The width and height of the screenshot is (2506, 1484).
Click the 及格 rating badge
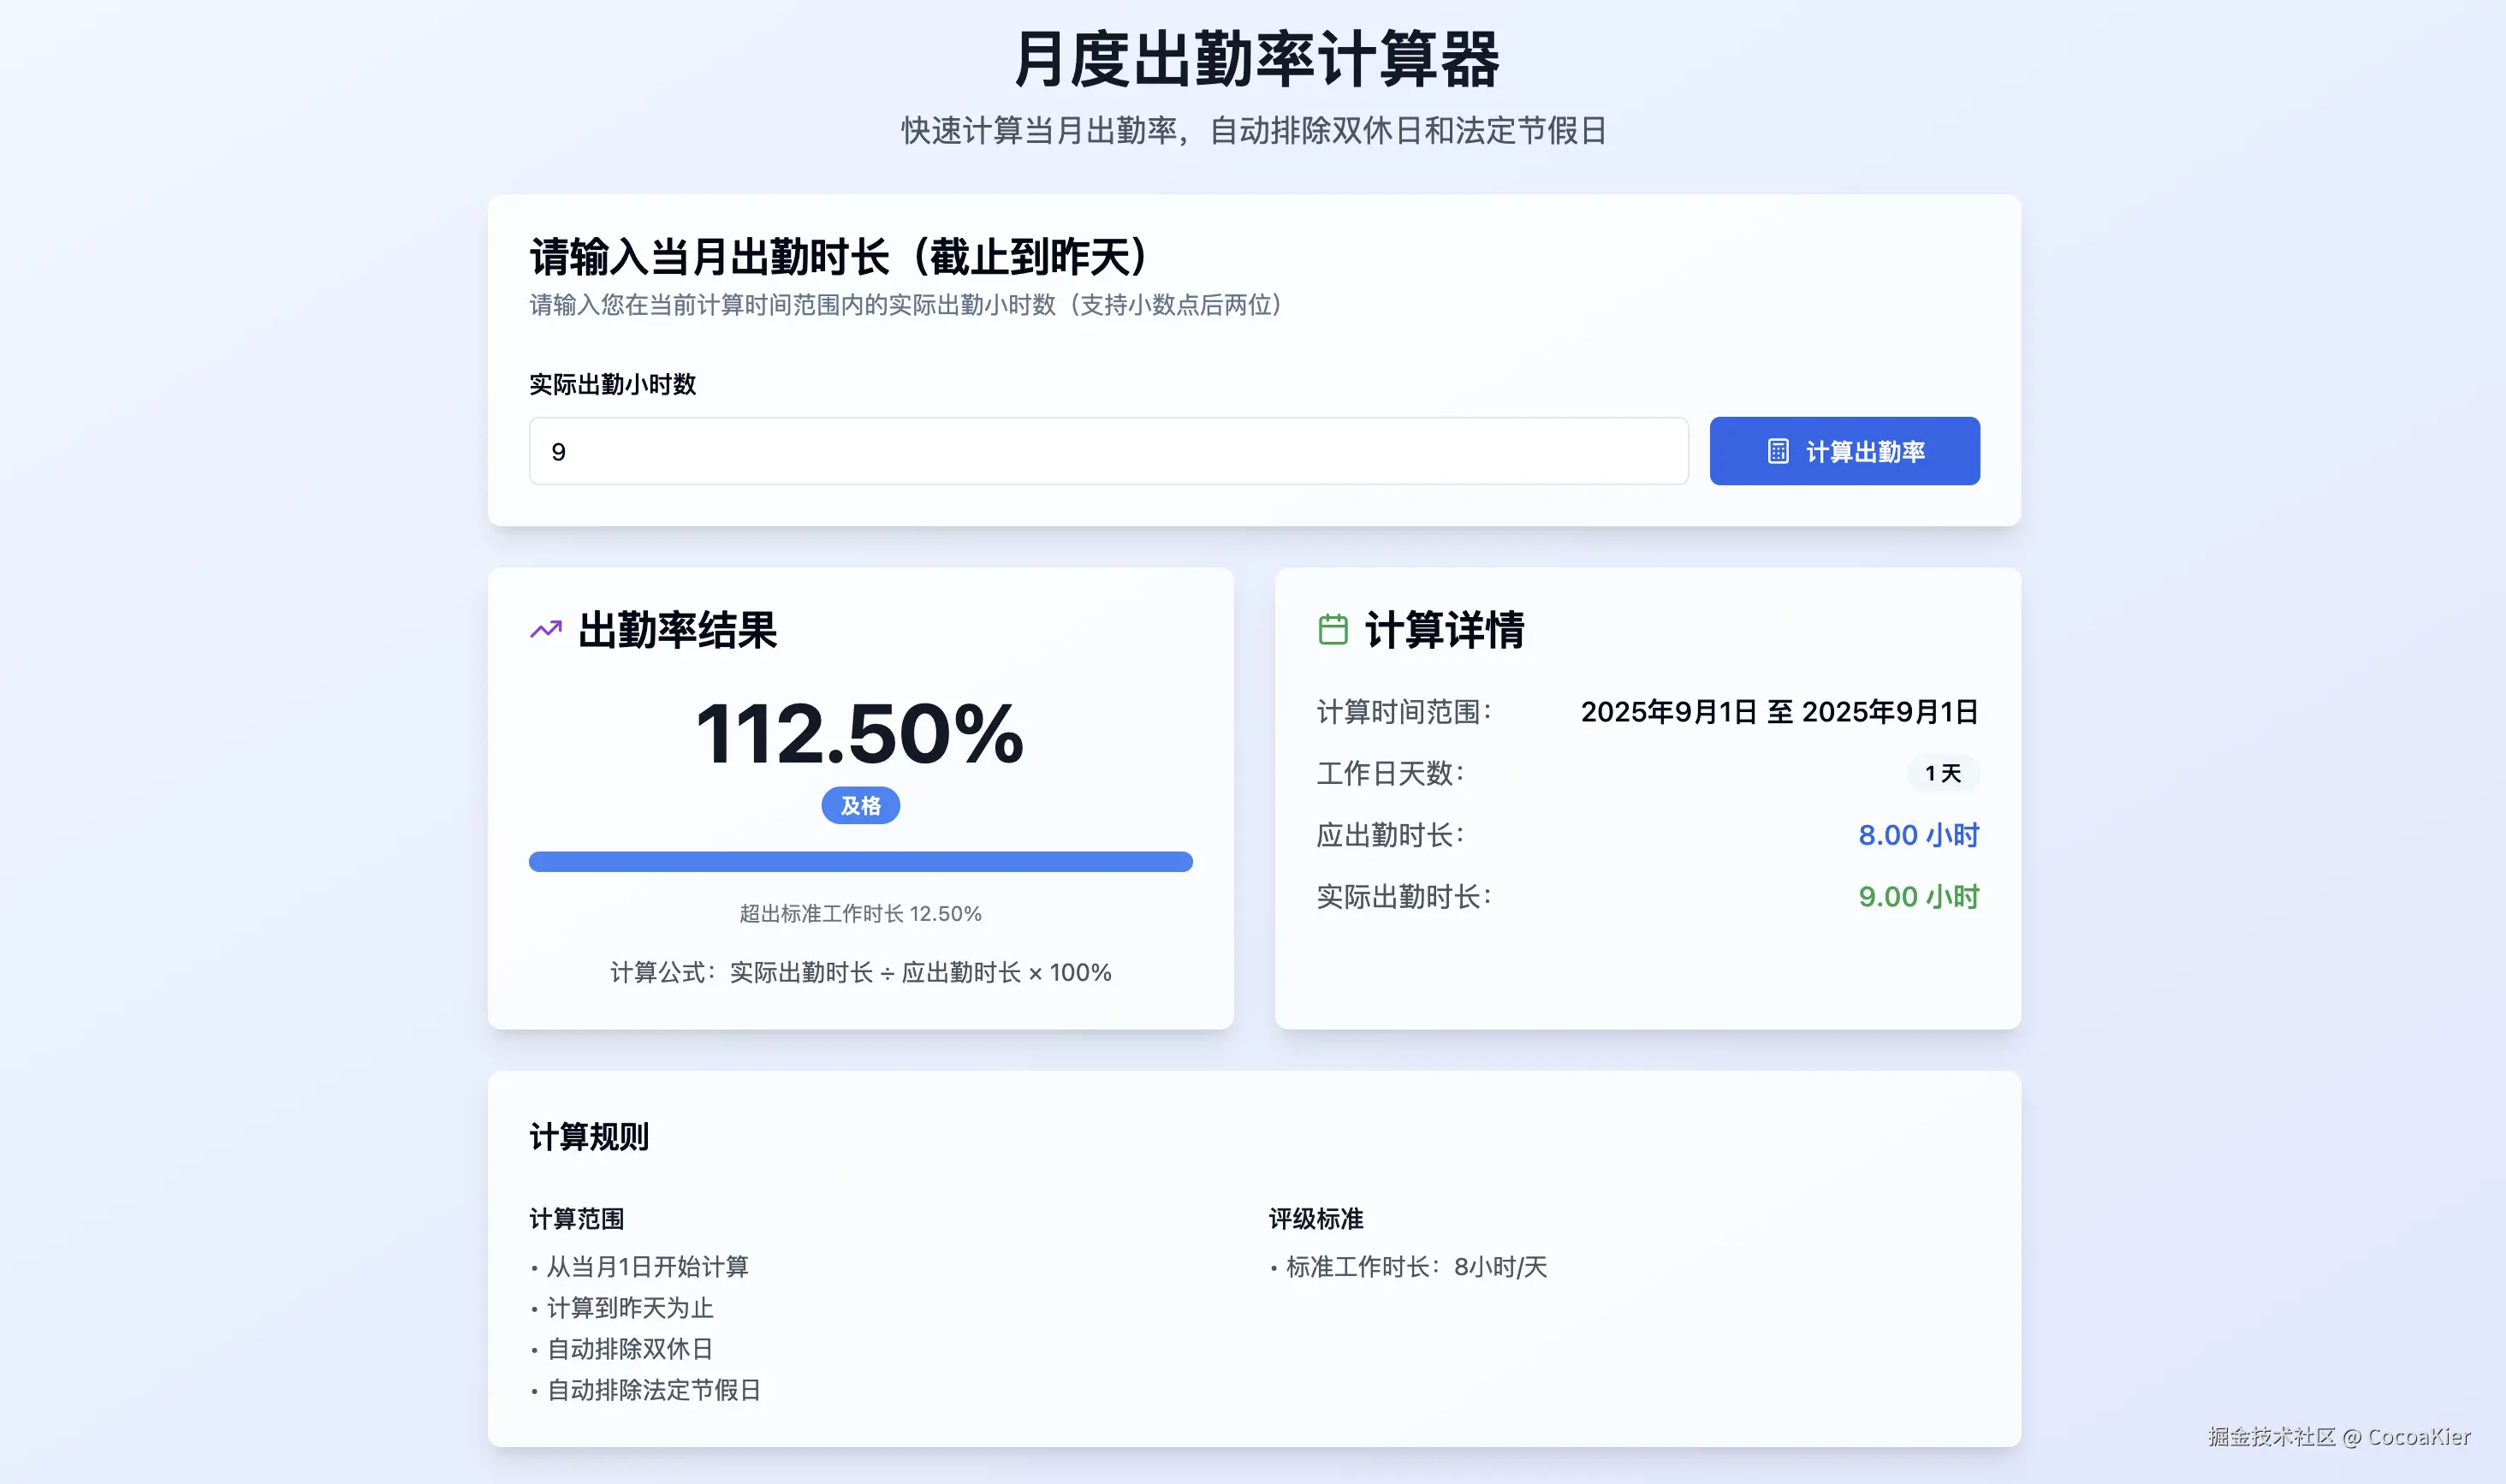click(x=859, y=805)
